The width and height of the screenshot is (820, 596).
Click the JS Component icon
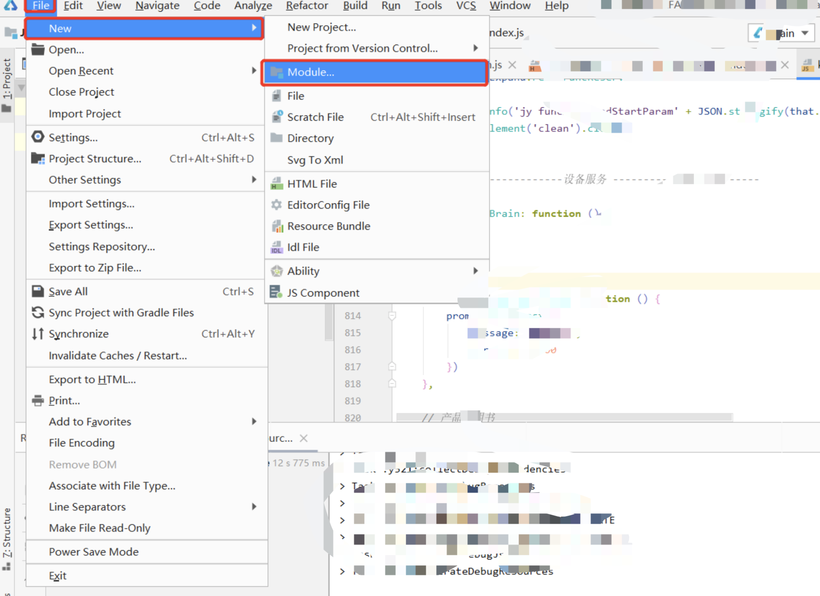click(x=276, y=292)
